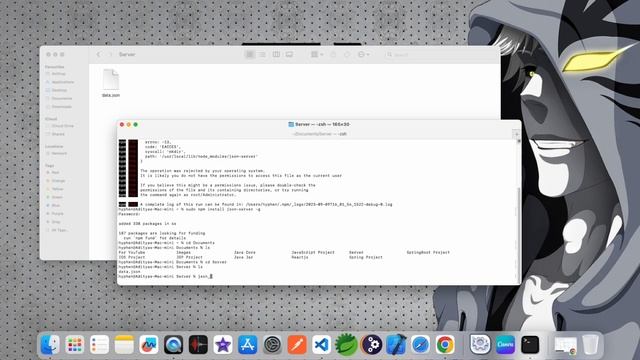Screen dimensions: 640x360
Task: Open Finder from the Dock
Action: click(50, 345)
